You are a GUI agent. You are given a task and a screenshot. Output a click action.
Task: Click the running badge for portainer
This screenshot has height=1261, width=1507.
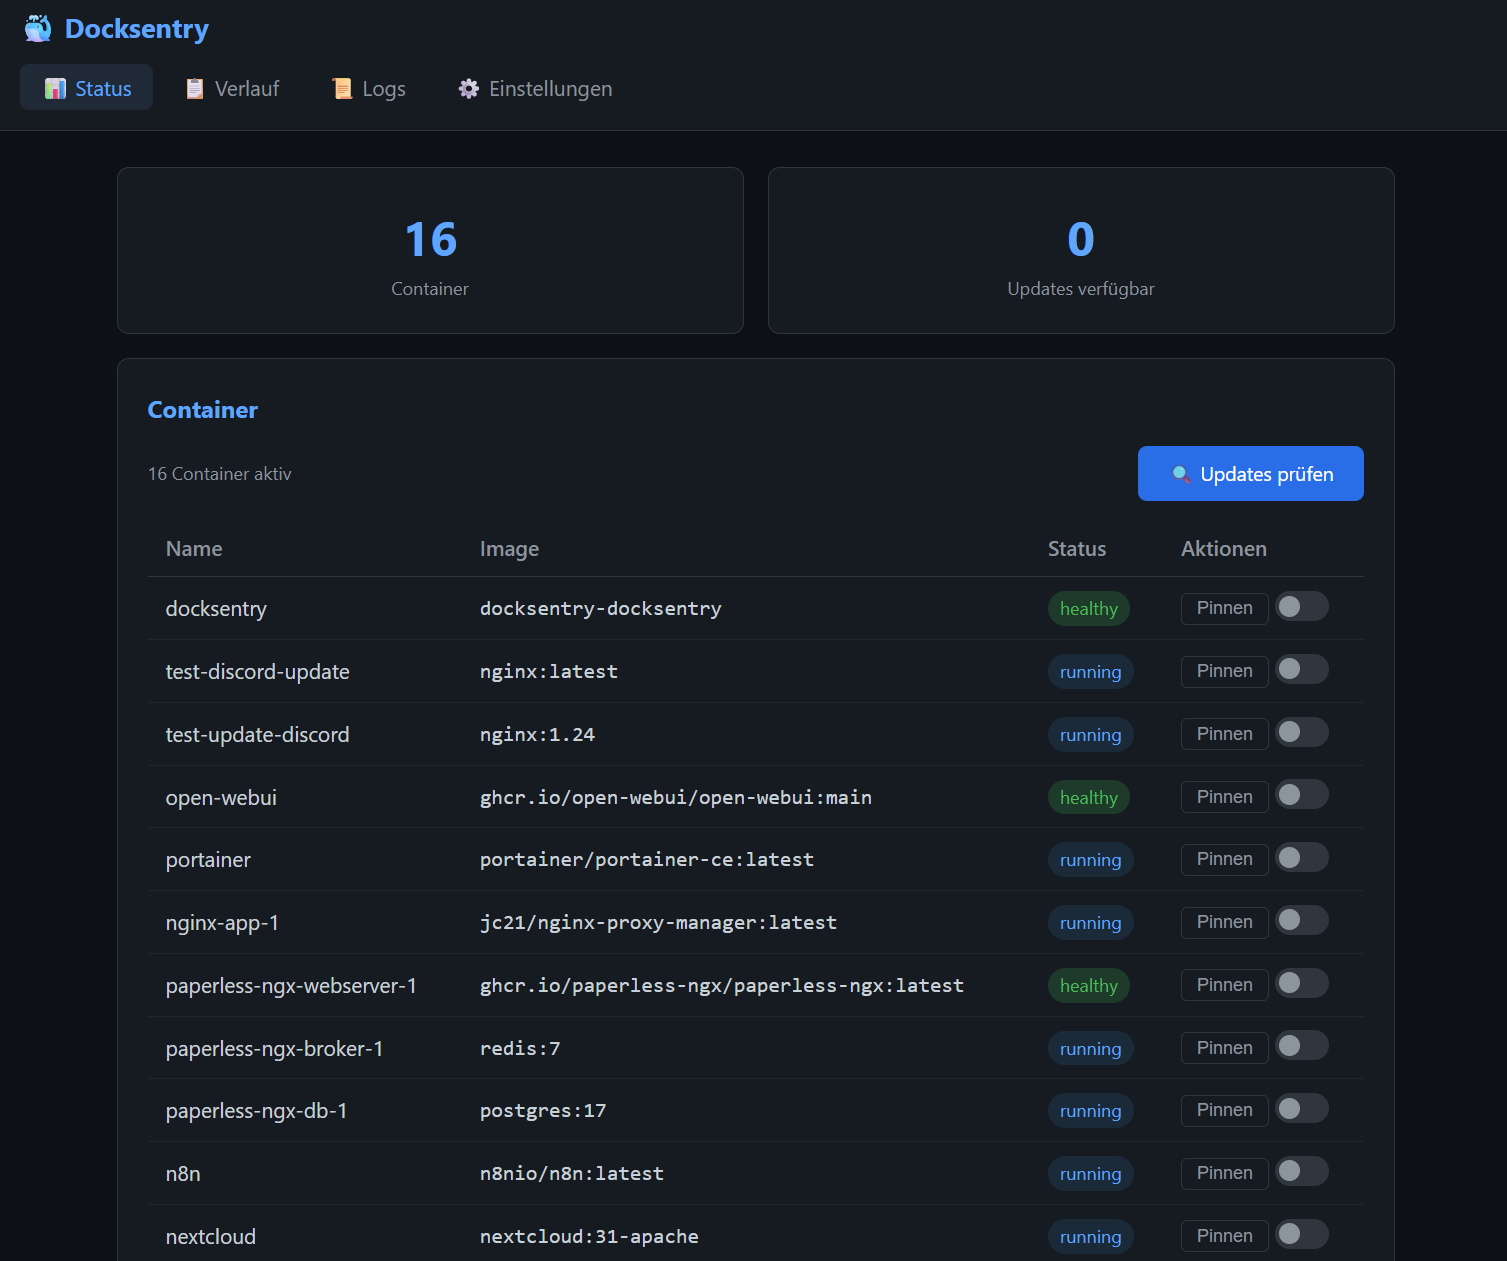[x=1091, y=860]
